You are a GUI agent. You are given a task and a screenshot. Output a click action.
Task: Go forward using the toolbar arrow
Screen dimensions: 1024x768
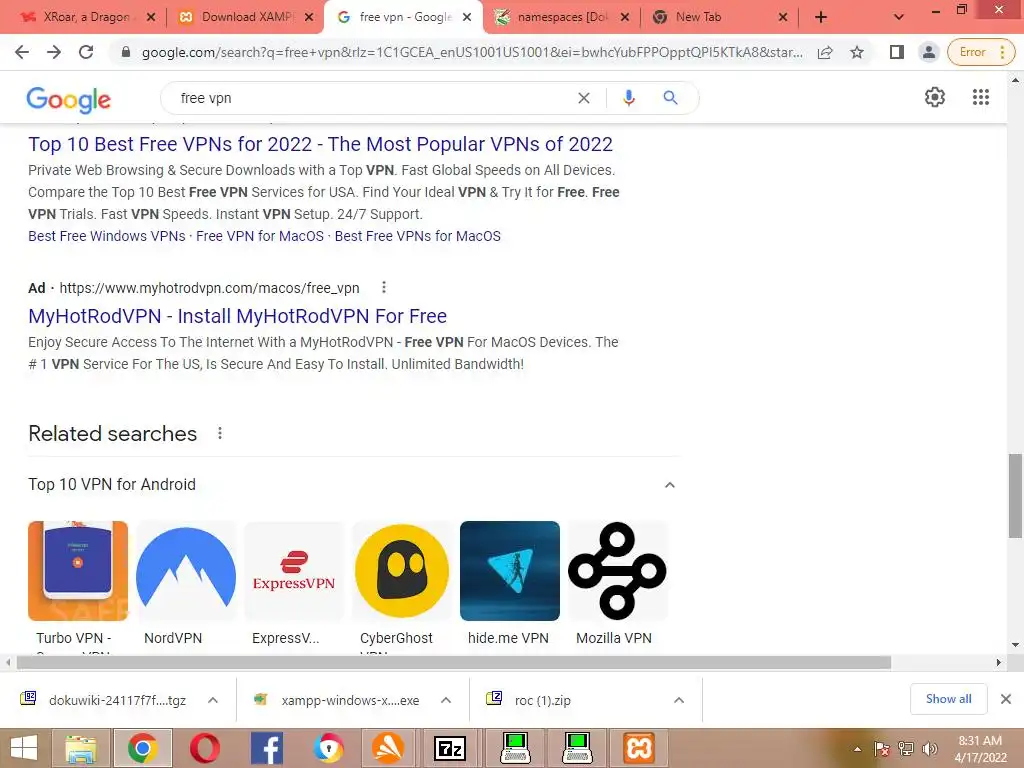[x=54, y=52]
